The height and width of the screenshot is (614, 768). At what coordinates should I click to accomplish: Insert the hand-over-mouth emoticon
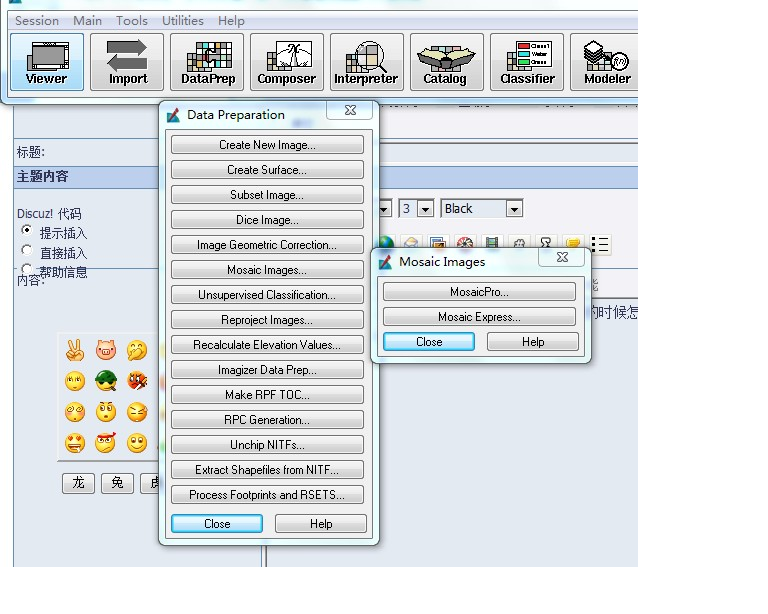(137, 350)
